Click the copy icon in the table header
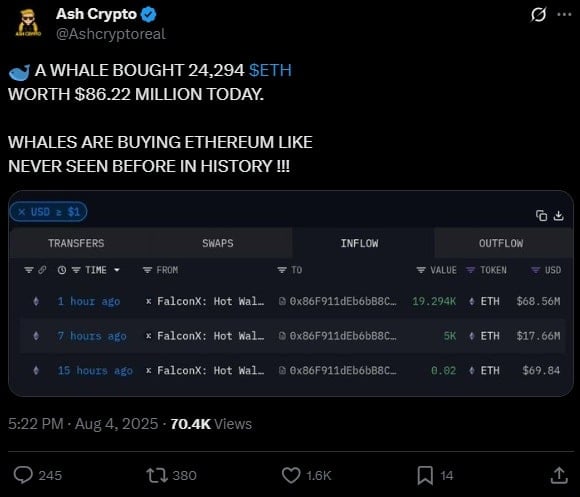The height and width of the screenshot is (497, 580). click(541, 215)
